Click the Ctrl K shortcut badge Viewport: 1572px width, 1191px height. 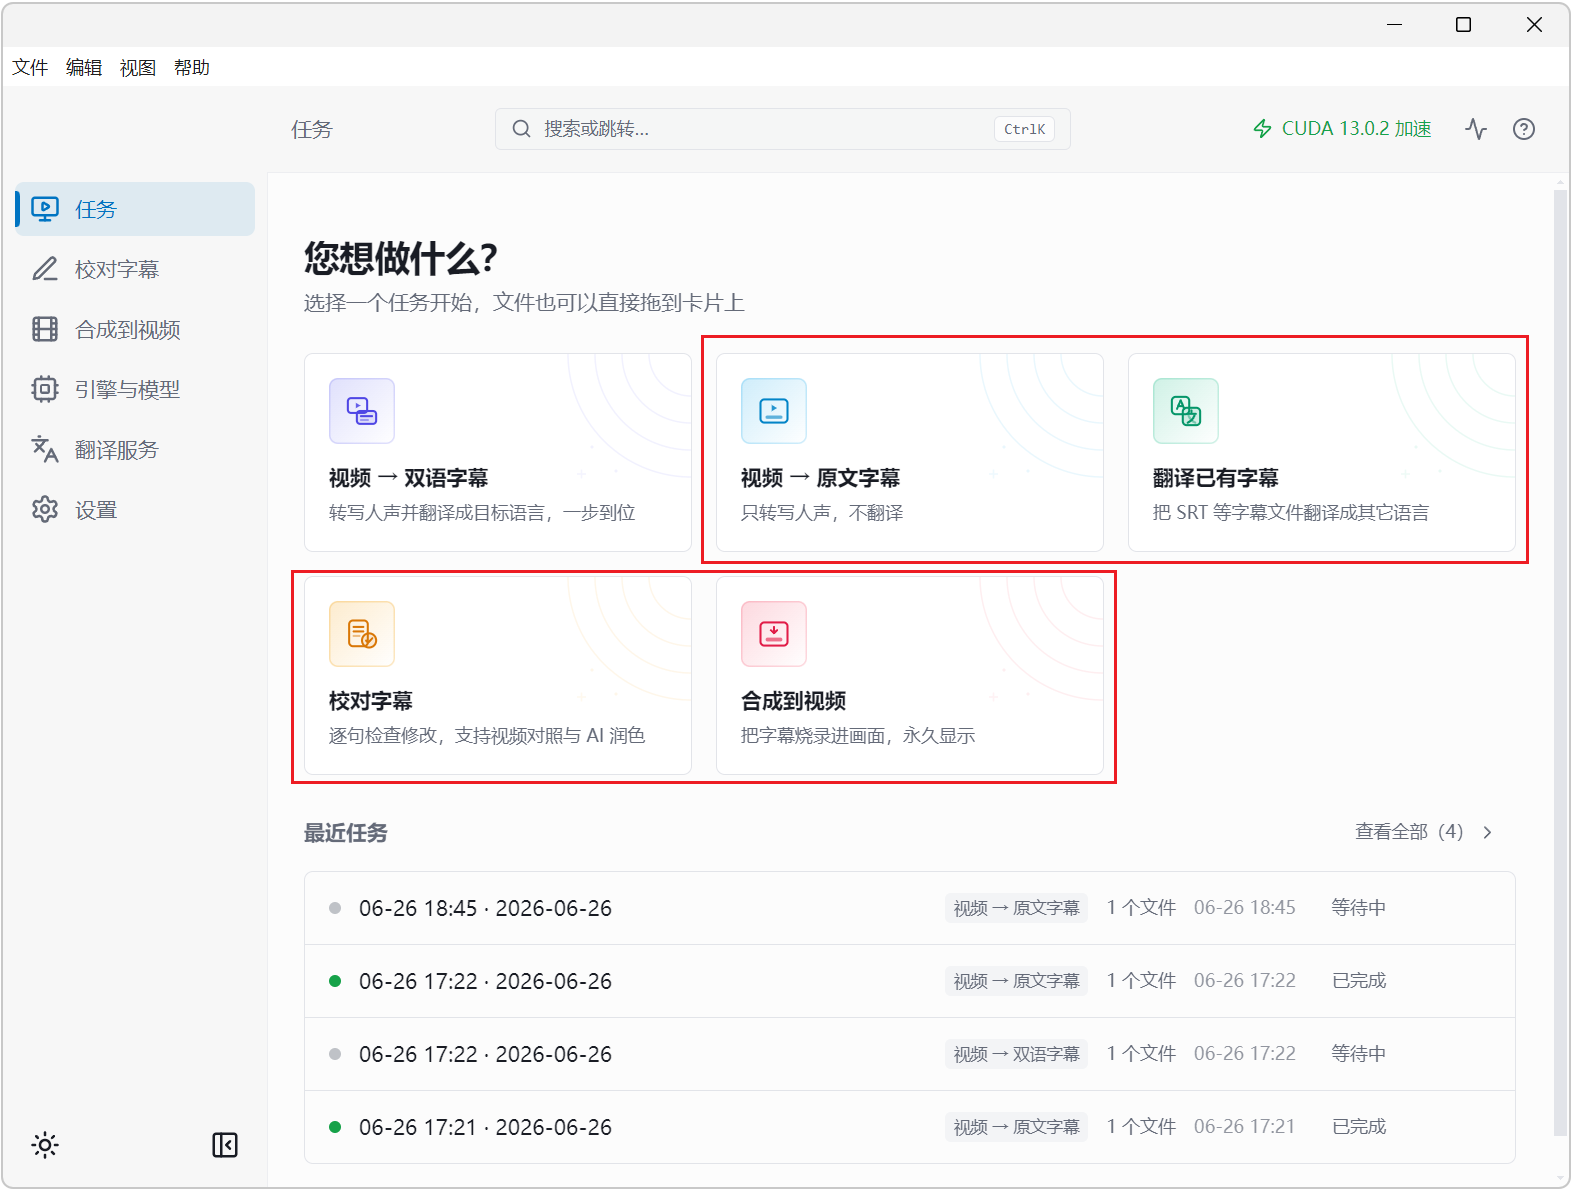[1024, 129]
